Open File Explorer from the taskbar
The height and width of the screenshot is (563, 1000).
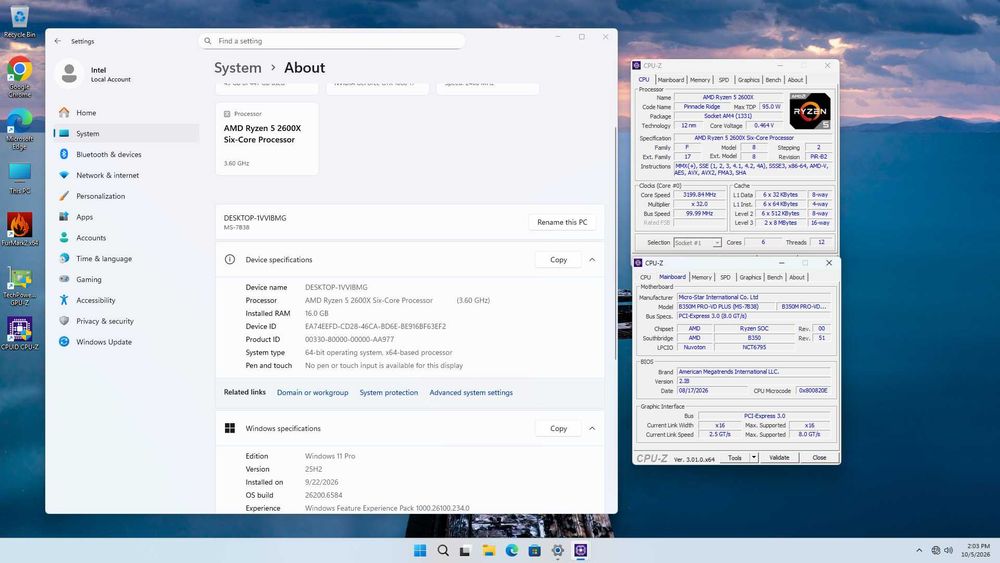click(489, 551)
